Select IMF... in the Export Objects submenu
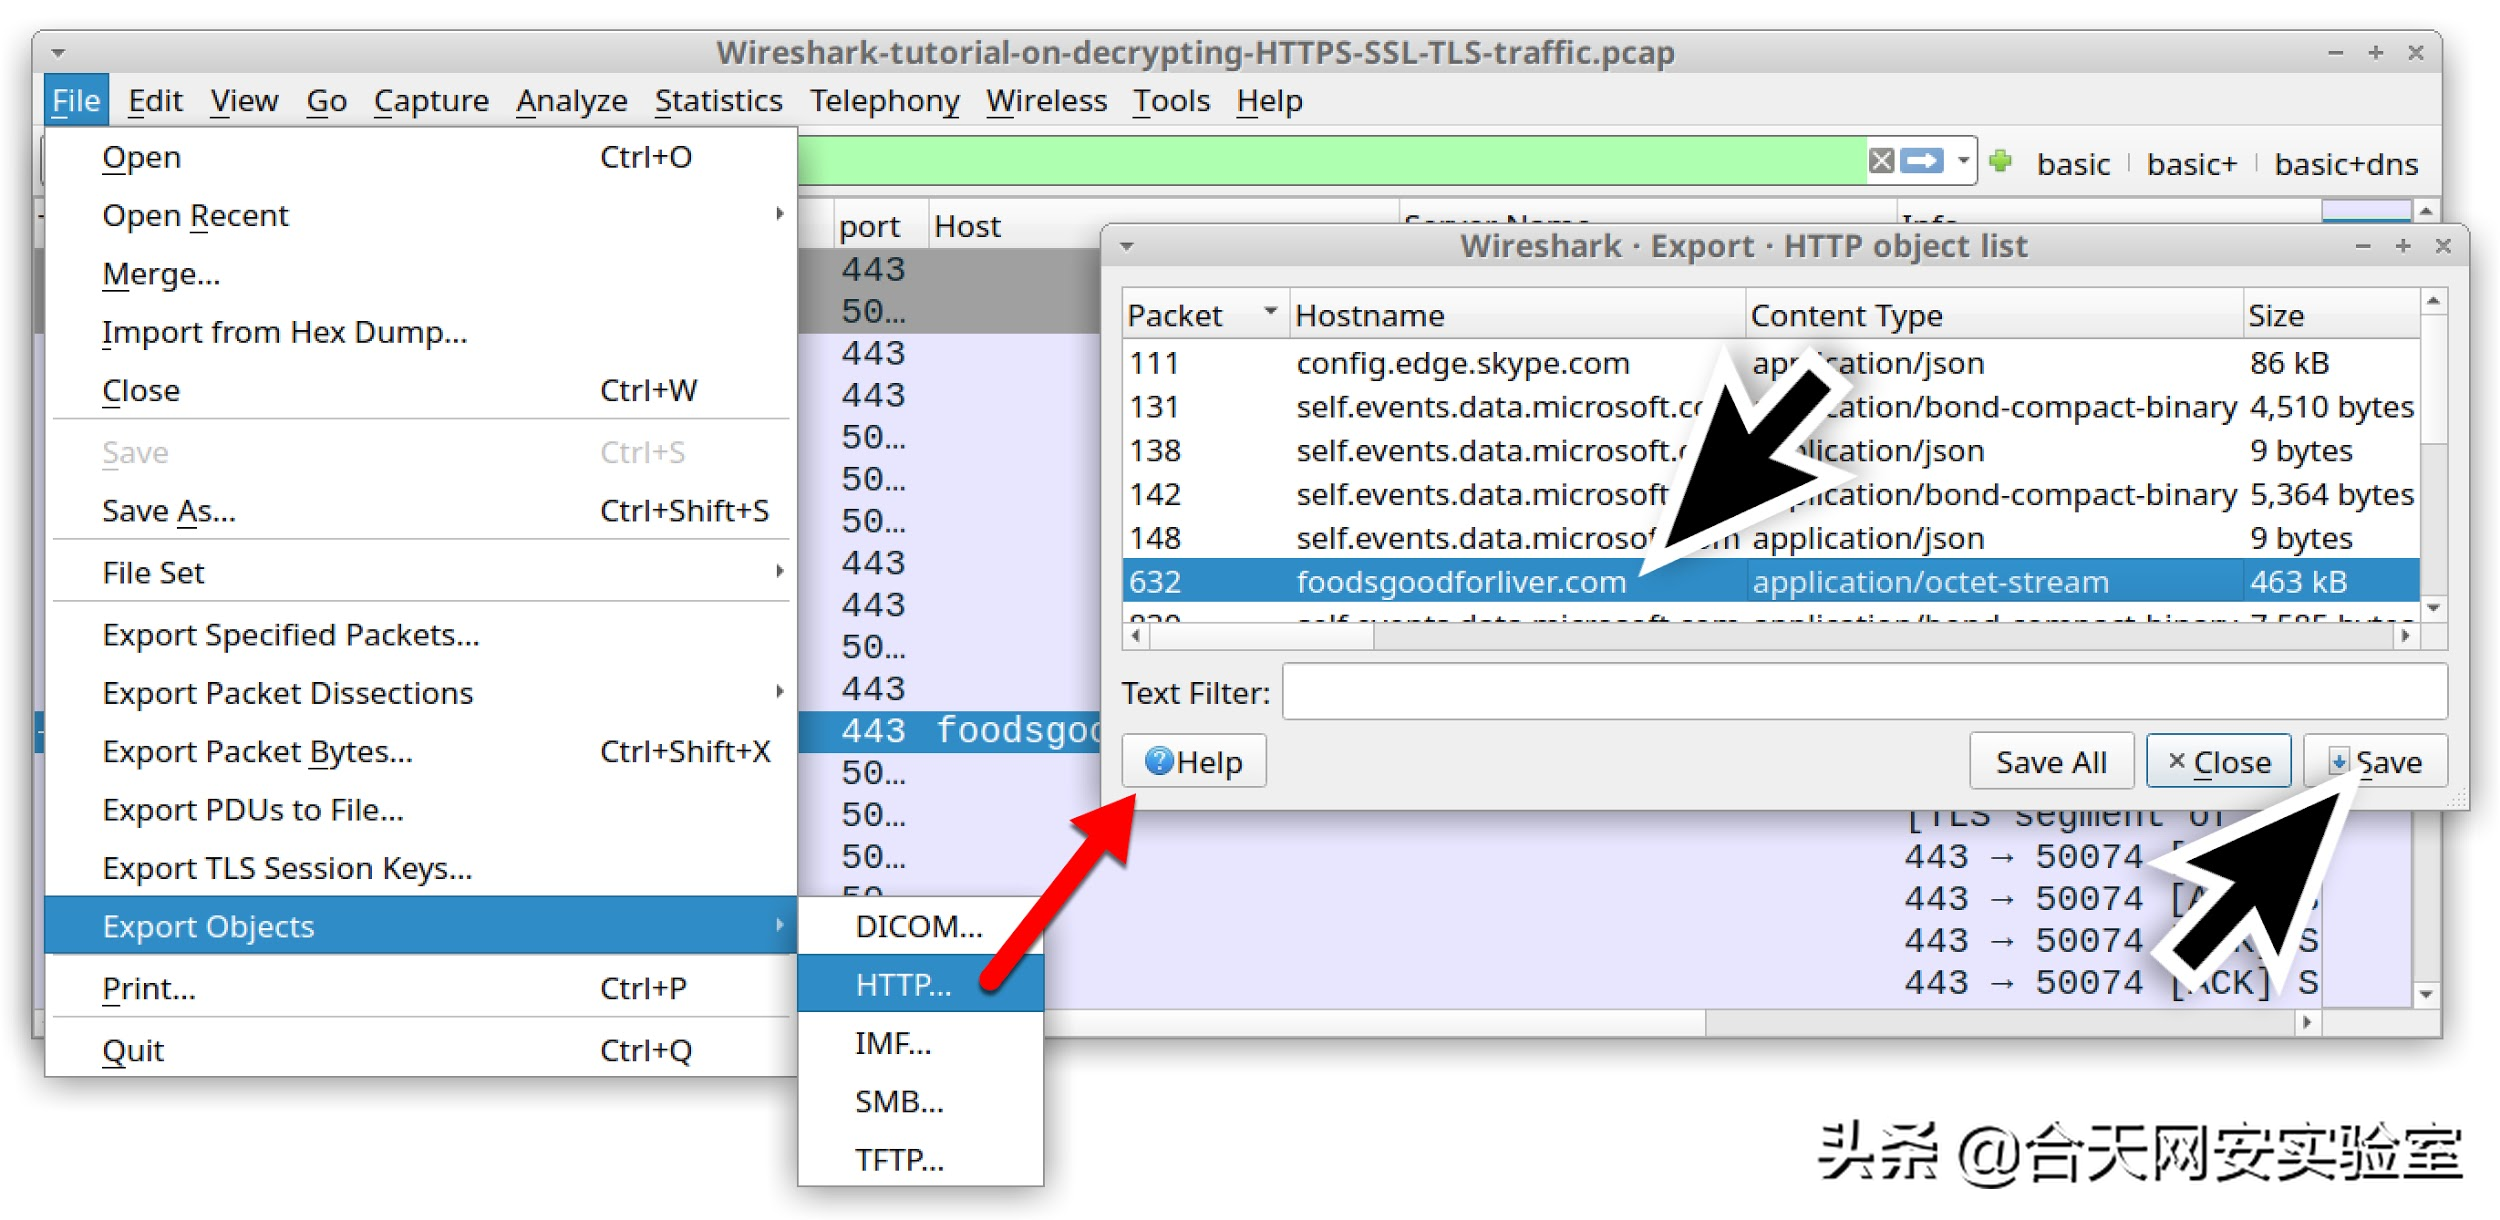The image size is (2500, 1220). (x=920, y=1043)
